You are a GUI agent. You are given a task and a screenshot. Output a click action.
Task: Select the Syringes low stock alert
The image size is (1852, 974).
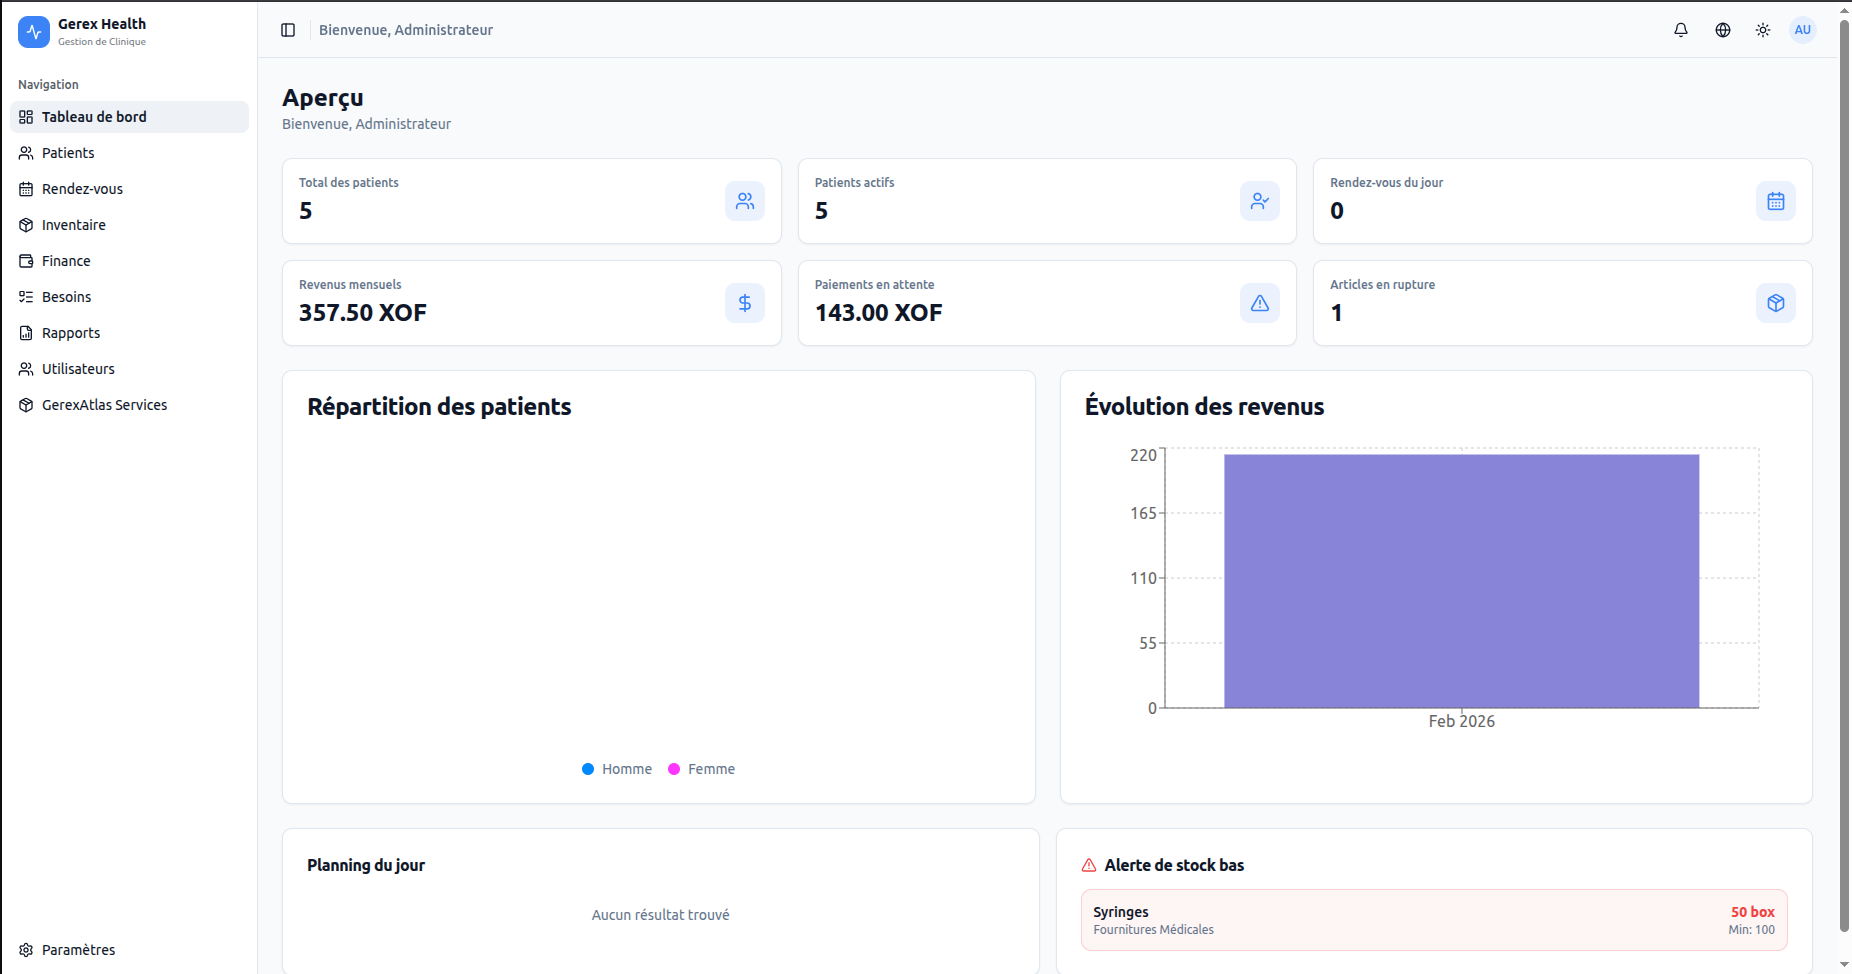(1433, 920)
